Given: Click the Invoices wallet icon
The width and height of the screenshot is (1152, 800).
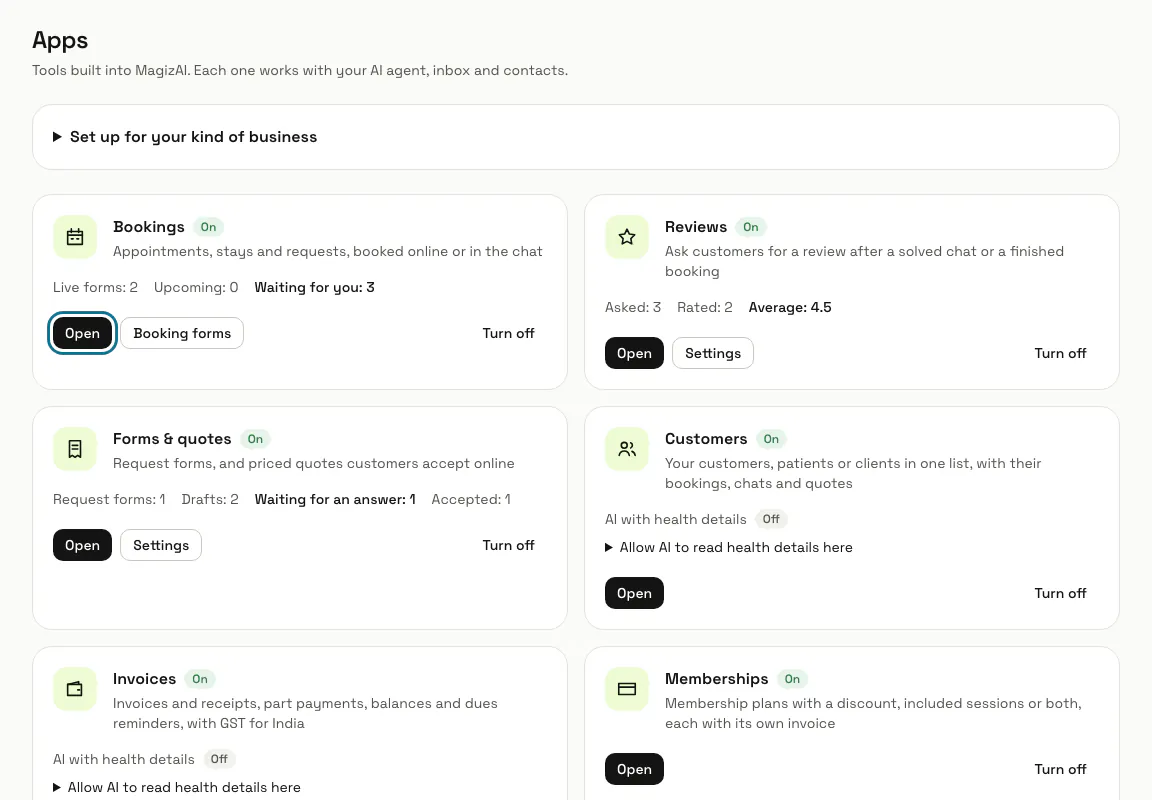Looking at the screenshot, I should coord(75,689).
